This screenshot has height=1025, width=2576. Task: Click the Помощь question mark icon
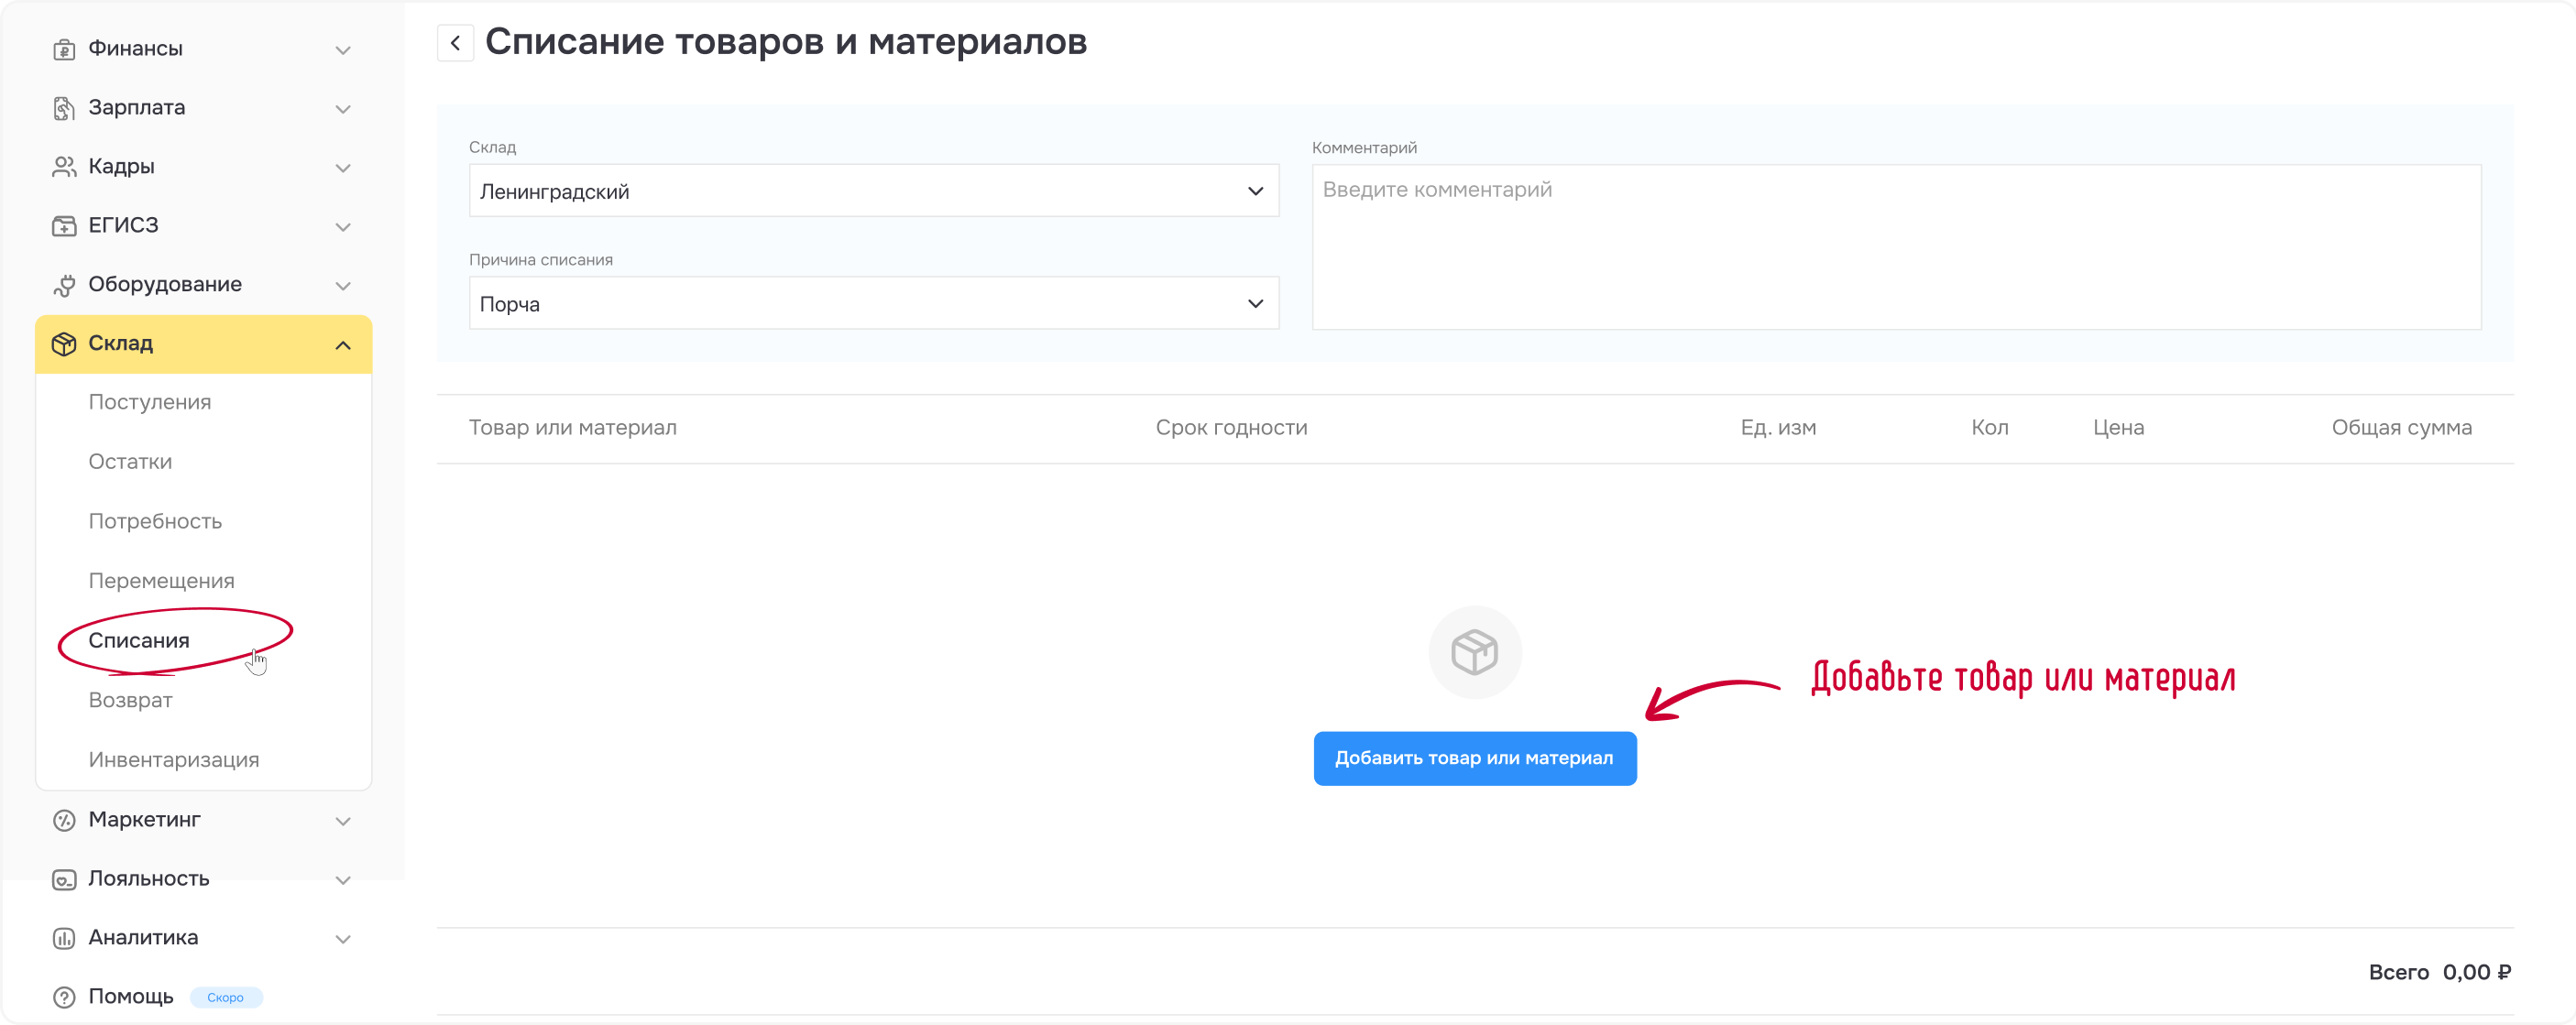coord(64,997)
